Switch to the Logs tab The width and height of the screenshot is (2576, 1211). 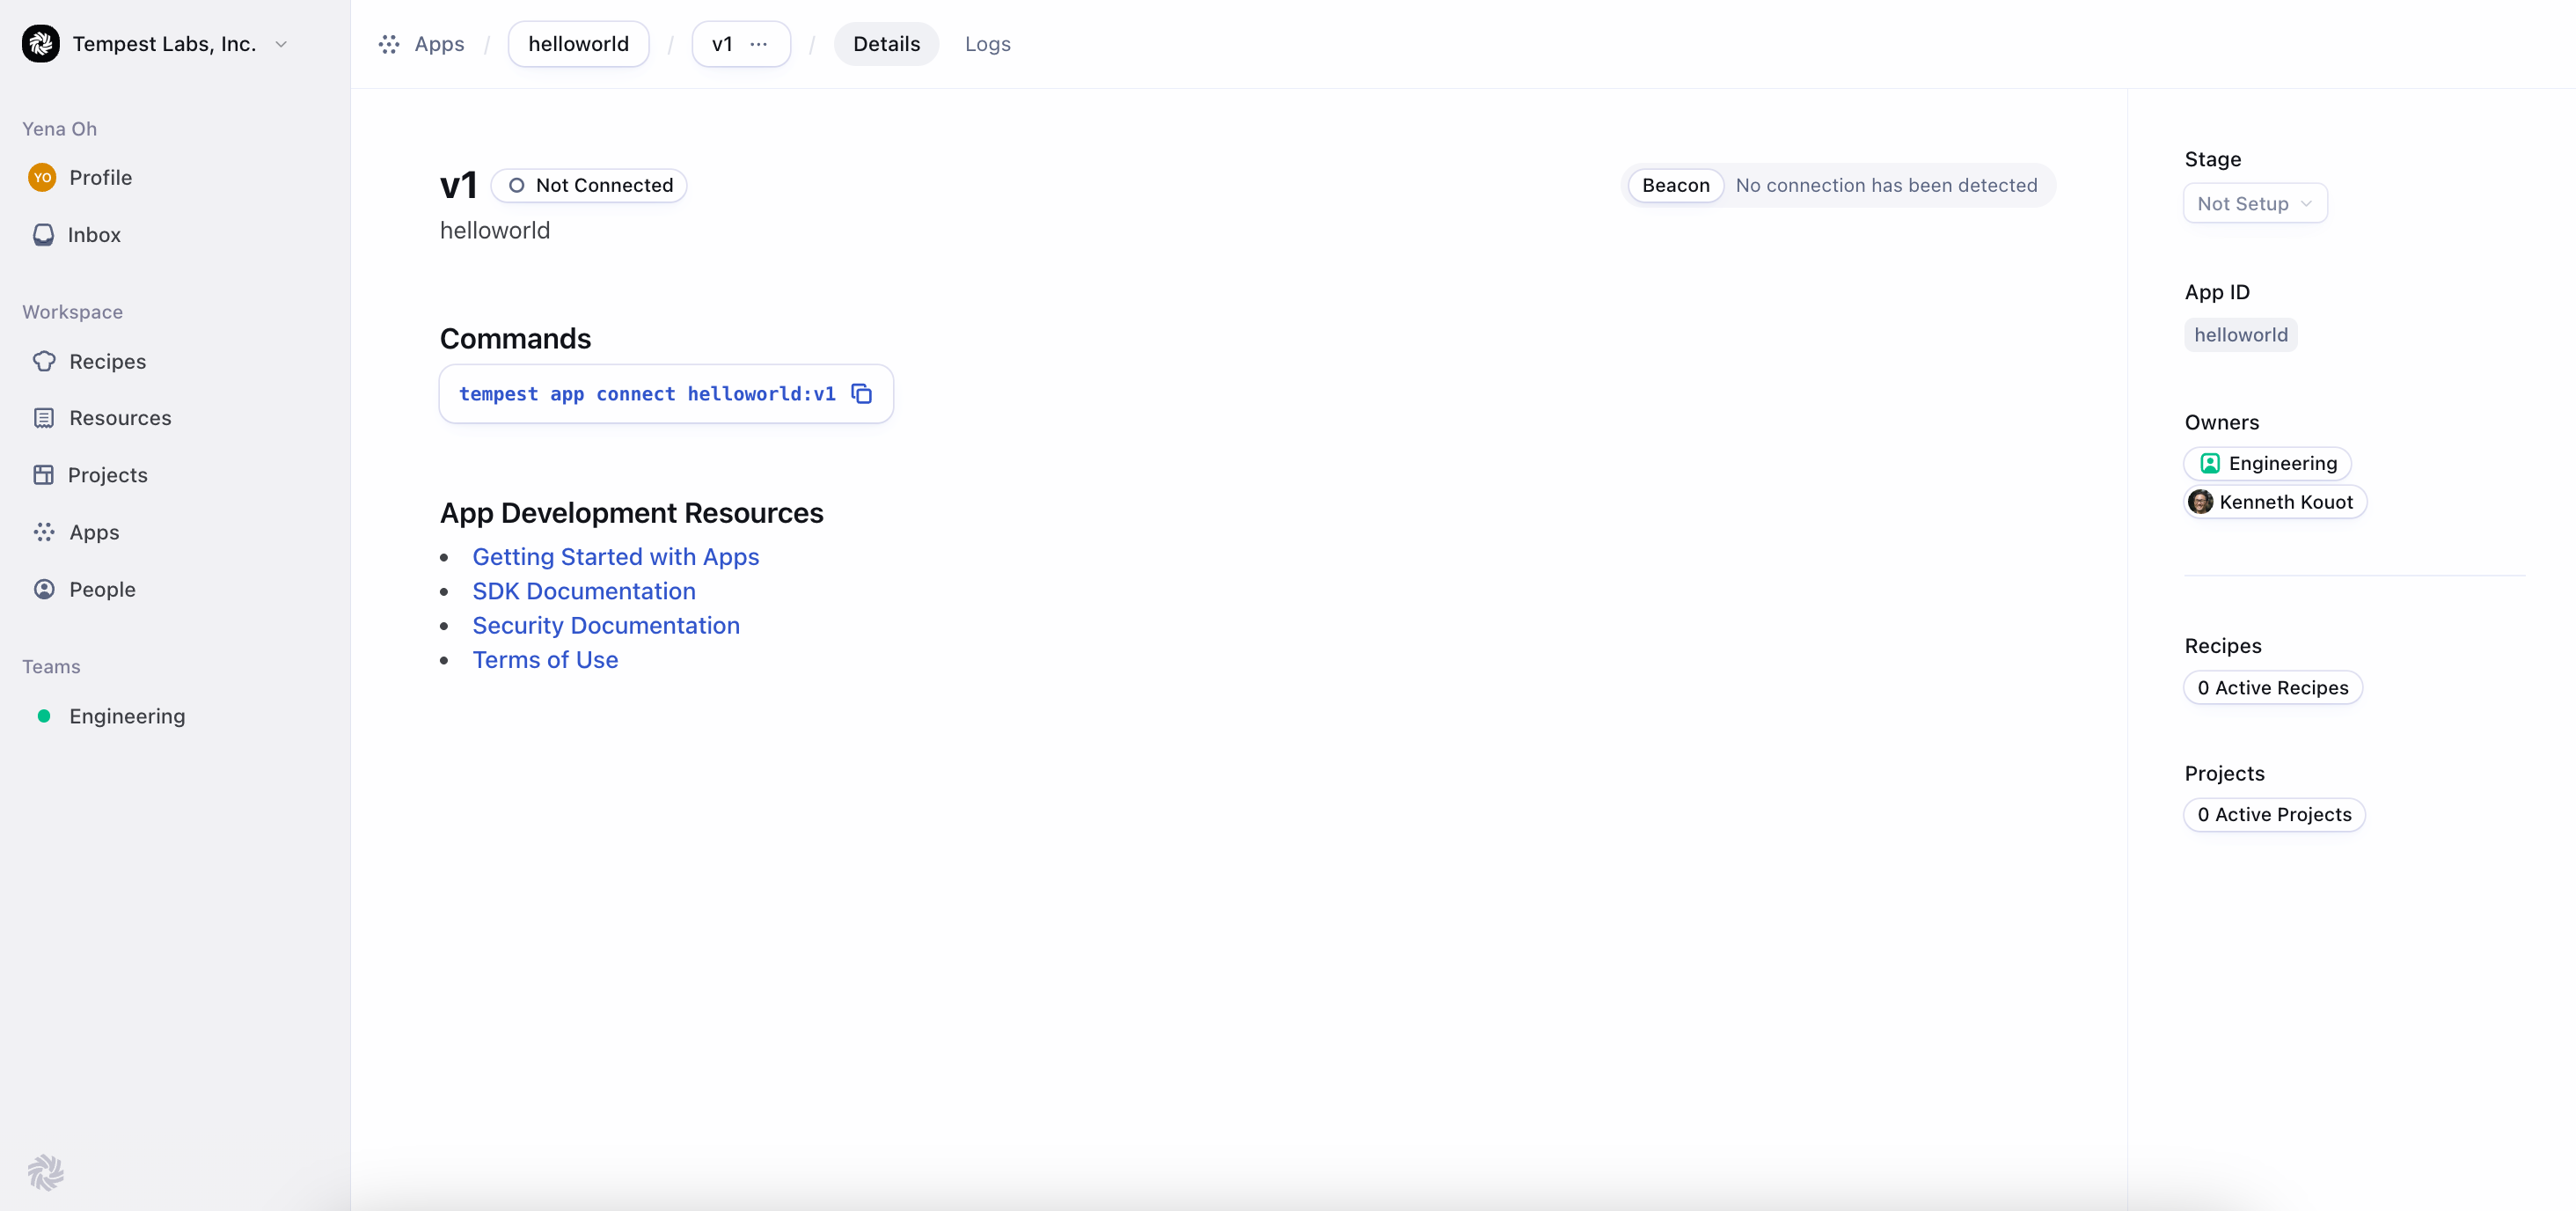[x=987, y=44]
